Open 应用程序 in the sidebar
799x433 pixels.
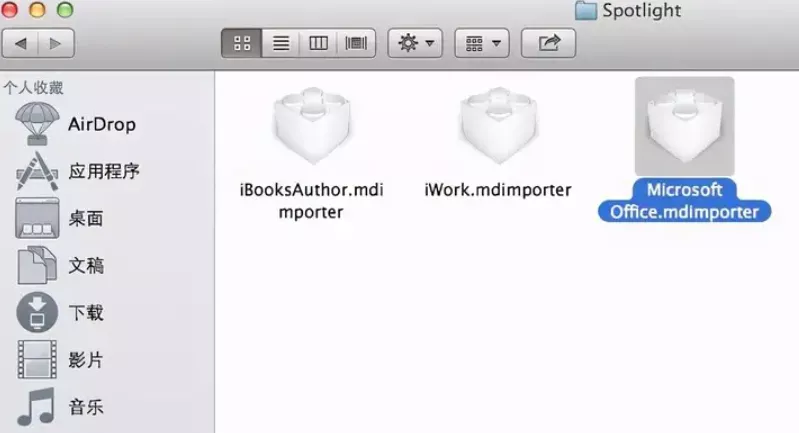[x=104, y=171]
